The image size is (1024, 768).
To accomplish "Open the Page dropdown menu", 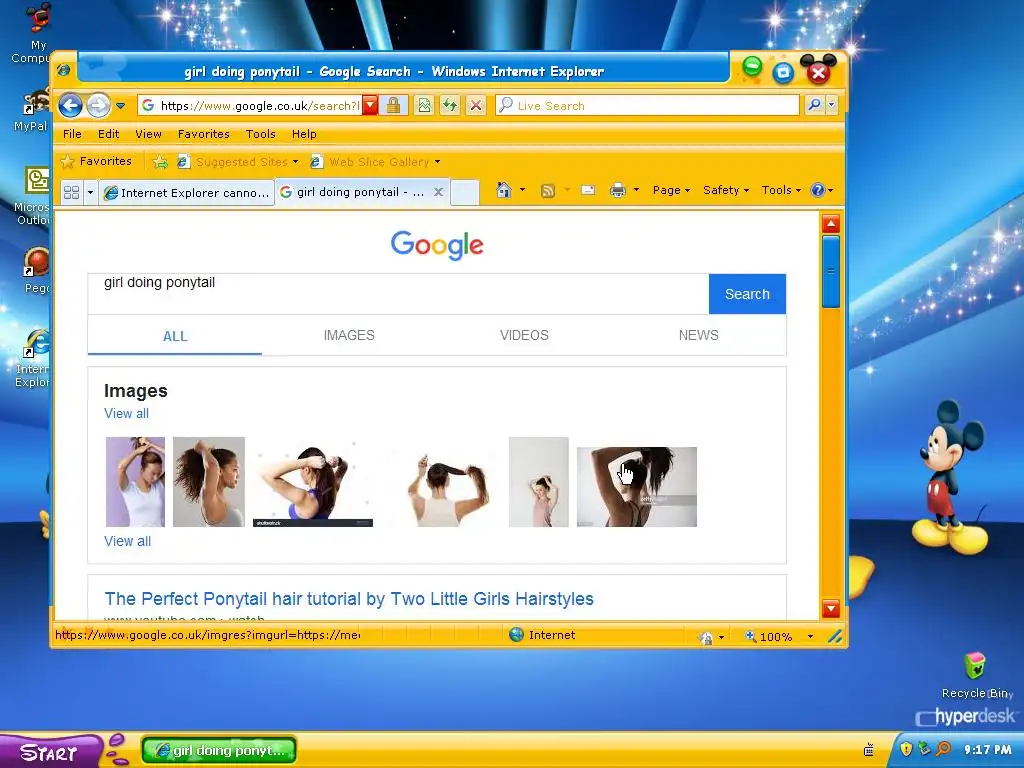I will pos(671,190).
